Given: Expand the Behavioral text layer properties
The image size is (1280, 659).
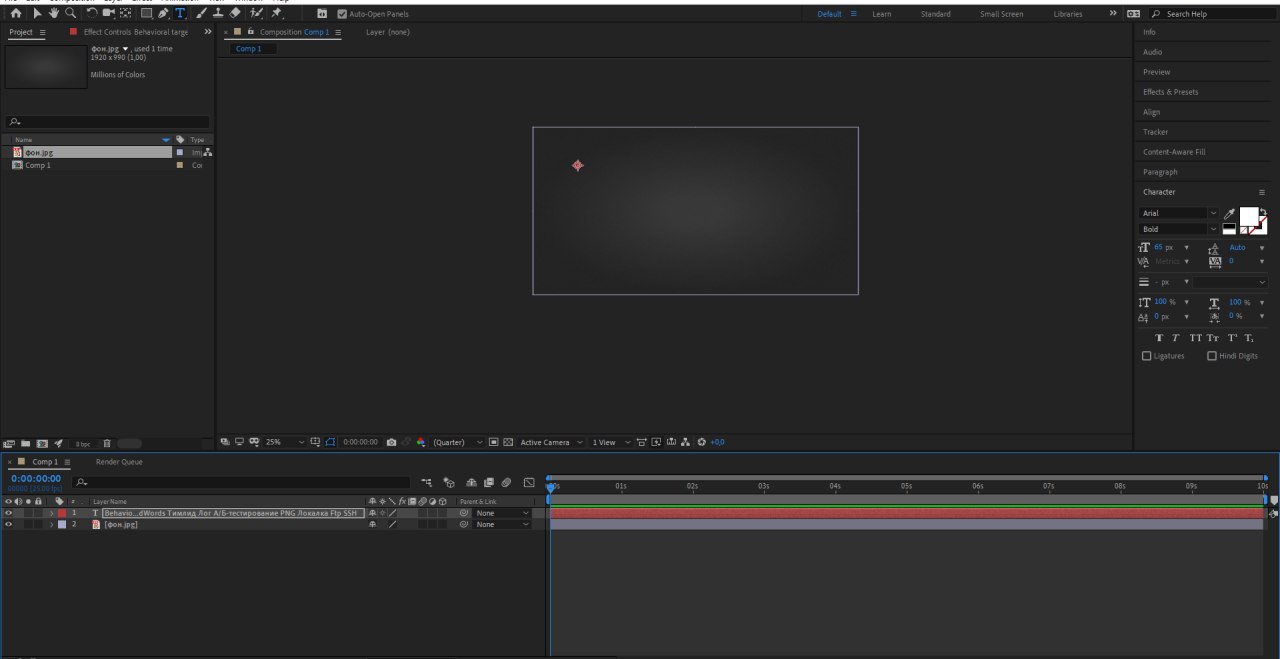Looking at the screenshot, I should (x=52, y=513).
